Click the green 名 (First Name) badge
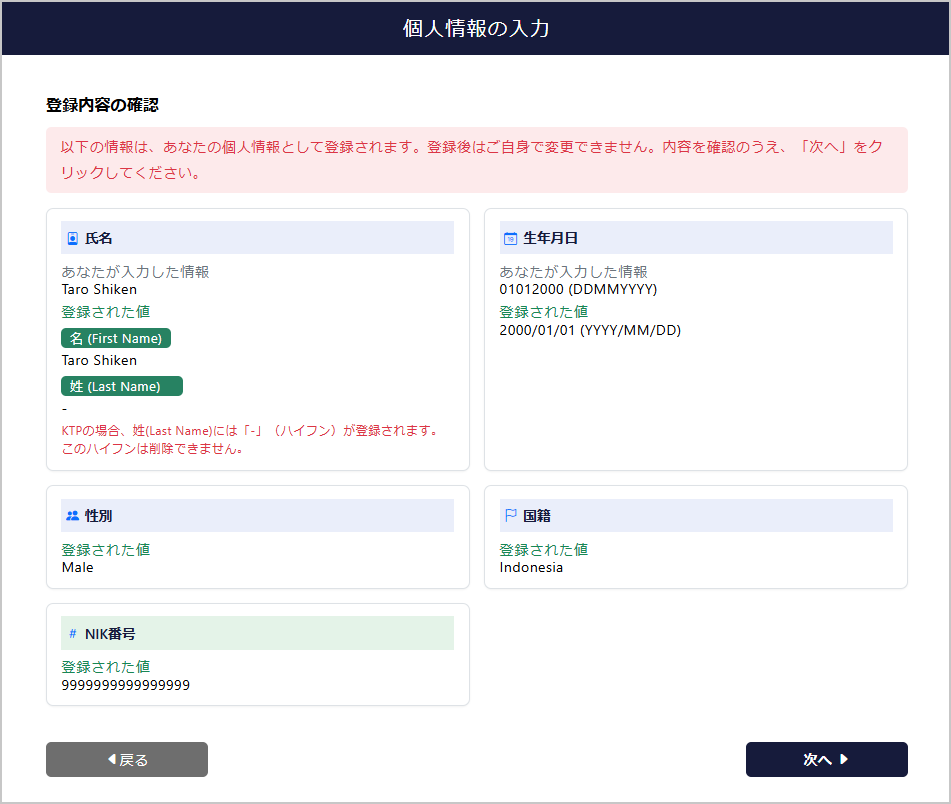Screen dimensions: 951x804 pos(115,338)
